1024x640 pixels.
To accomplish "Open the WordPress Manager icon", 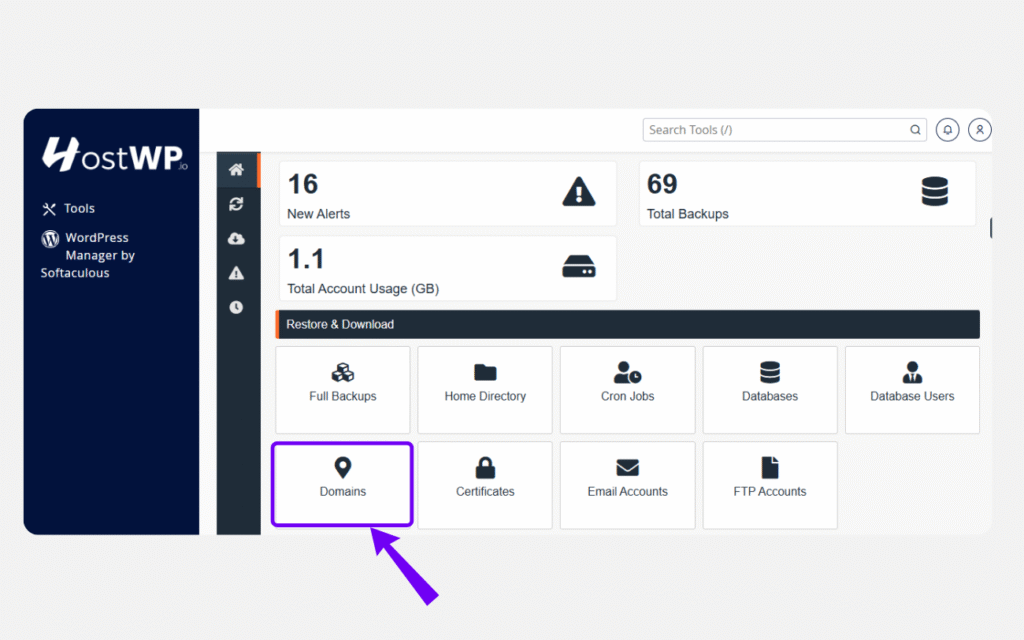I will click(50, 238).
